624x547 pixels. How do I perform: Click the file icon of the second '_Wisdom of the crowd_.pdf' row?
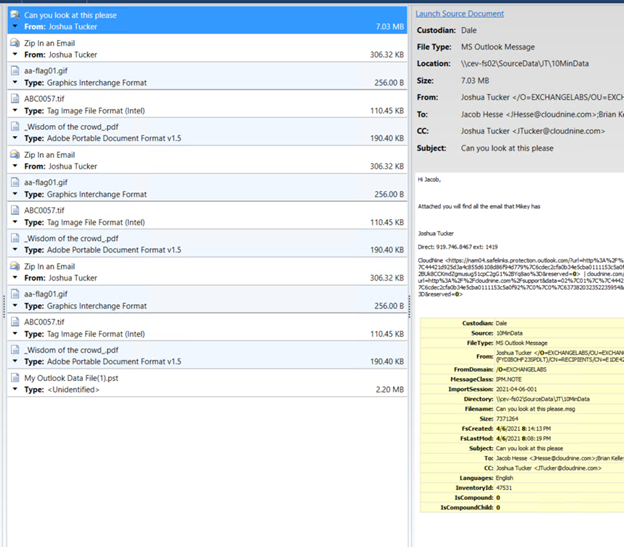point(15,238)
